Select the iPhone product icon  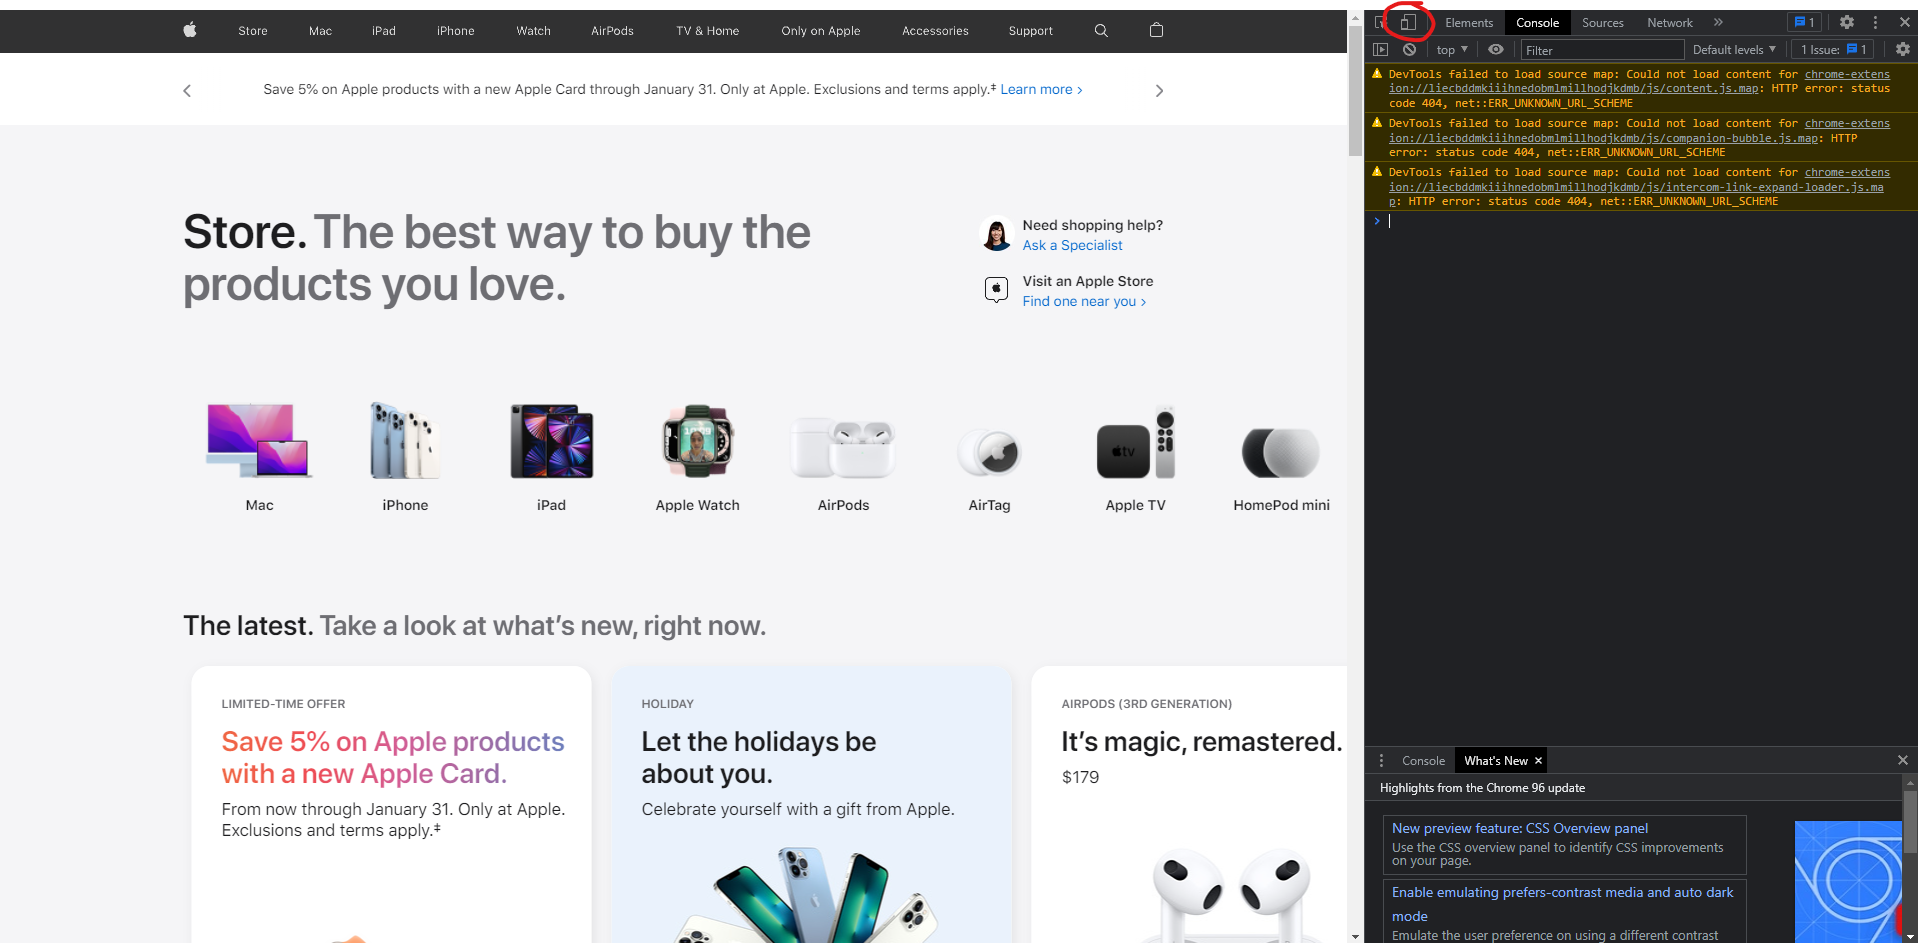tap(405, 441)
